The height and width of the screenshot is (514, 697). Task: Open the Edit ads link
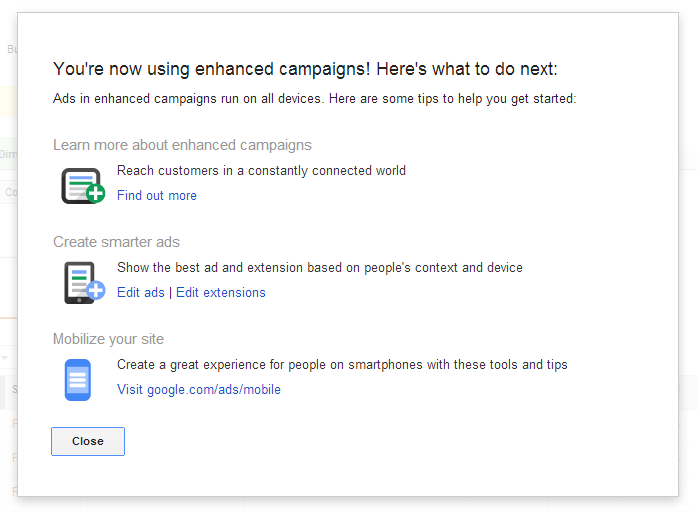[x=141, y=293]
